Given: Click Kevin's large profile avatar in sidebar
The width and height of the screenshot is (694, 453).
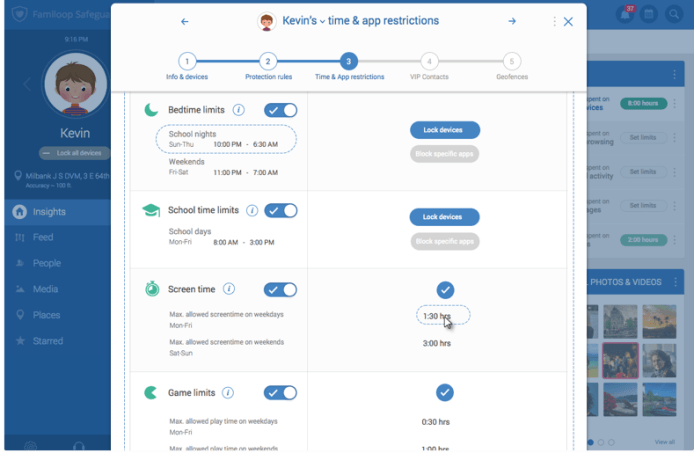Looking at the screenshot, I should [75, 85].
